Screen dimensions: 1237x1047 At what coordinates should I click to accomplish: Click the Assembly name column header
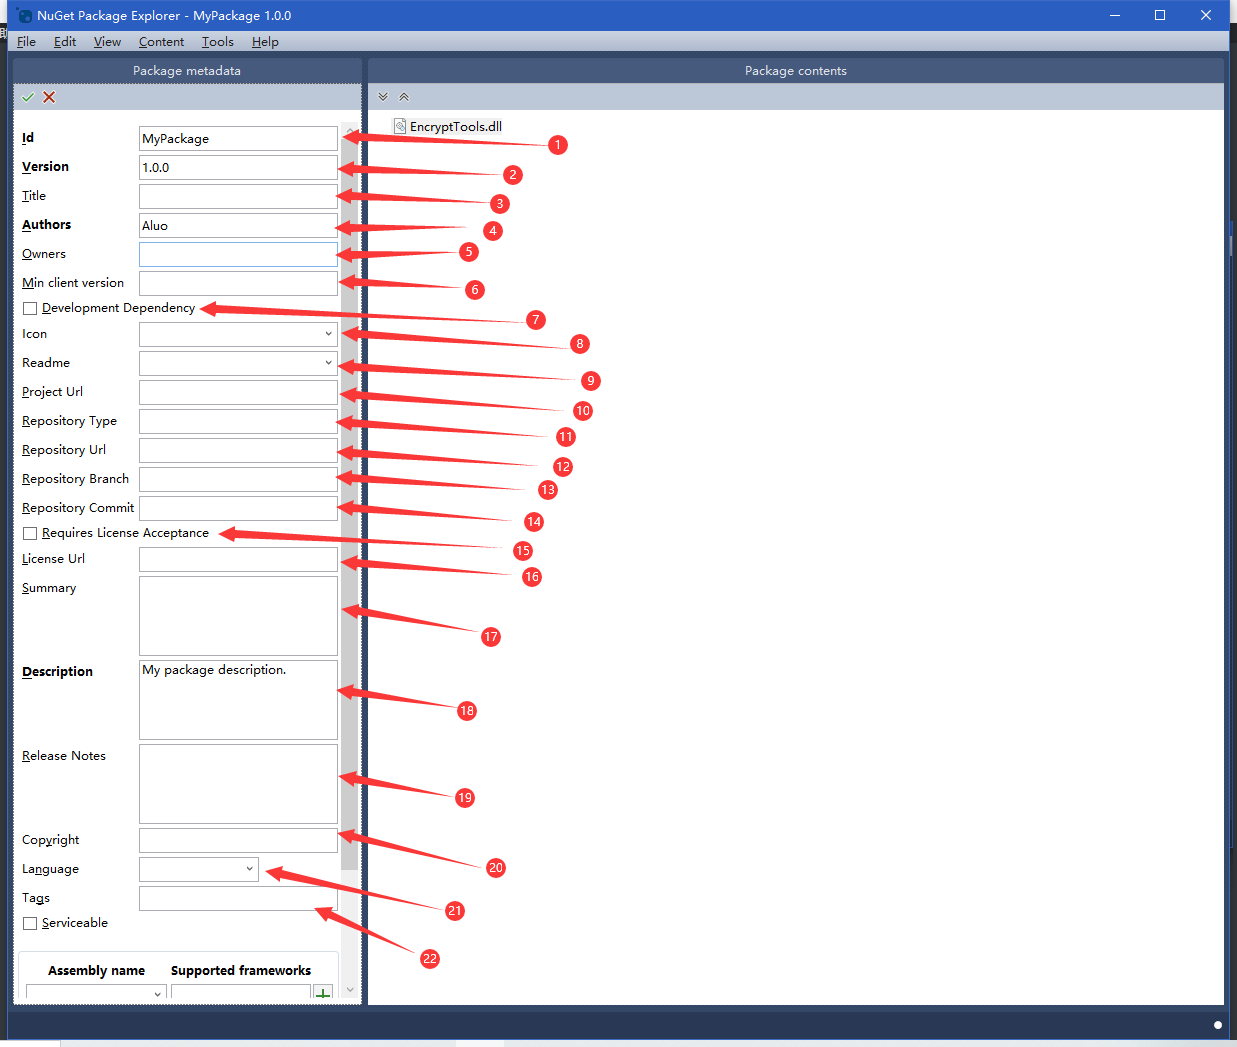(96, 970)
